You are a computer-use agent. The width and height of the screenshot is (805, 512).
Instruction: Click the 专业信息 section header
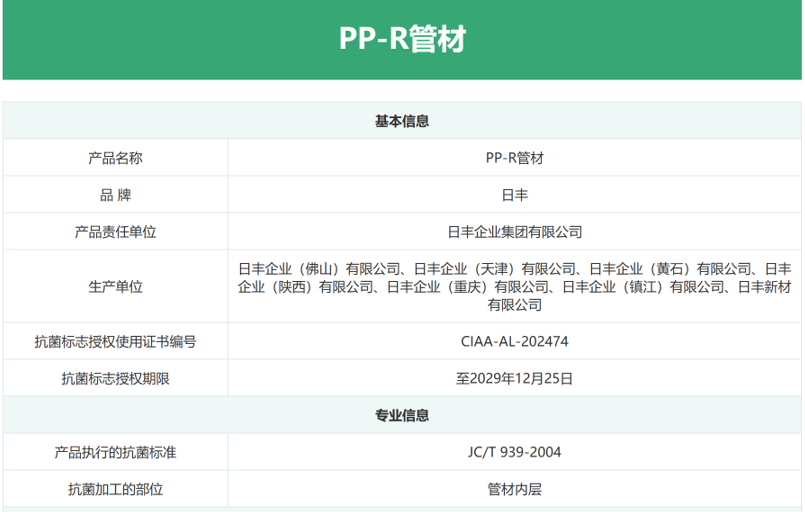pyautogui.click(x=402, y=415)
